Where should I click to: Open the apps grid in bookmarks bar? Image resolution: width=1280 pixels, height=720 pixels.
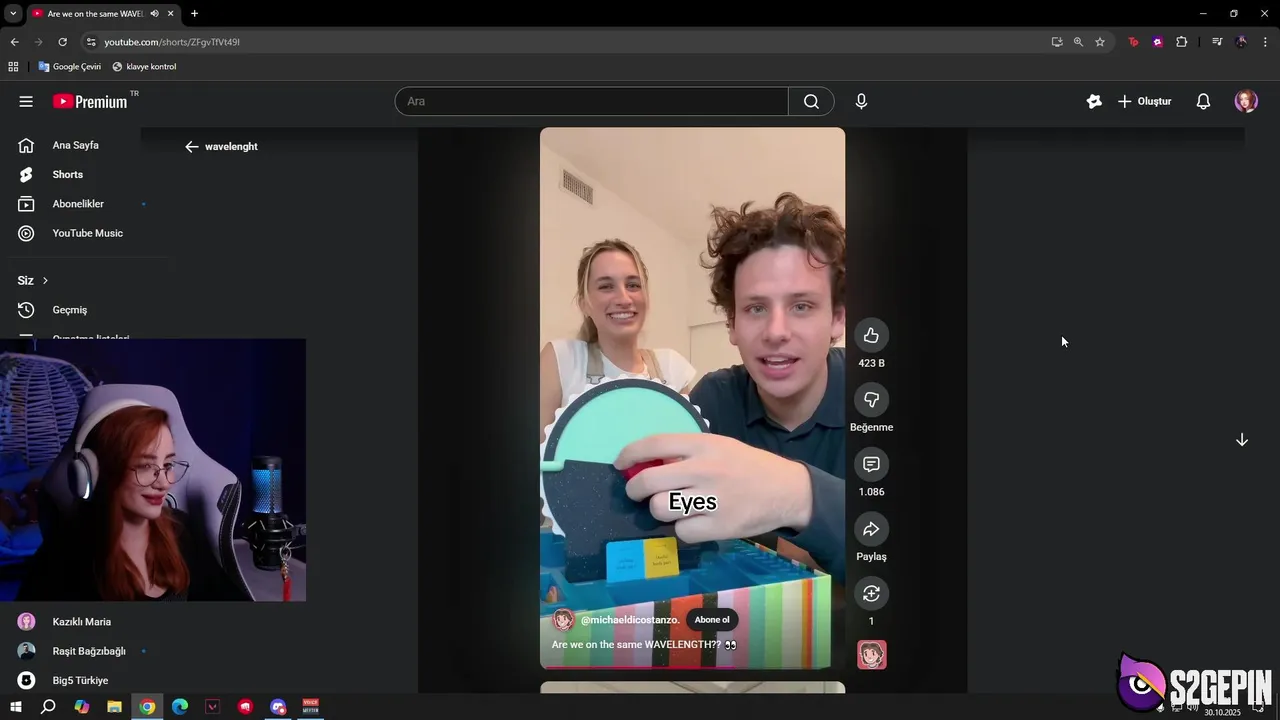(13, 67)
